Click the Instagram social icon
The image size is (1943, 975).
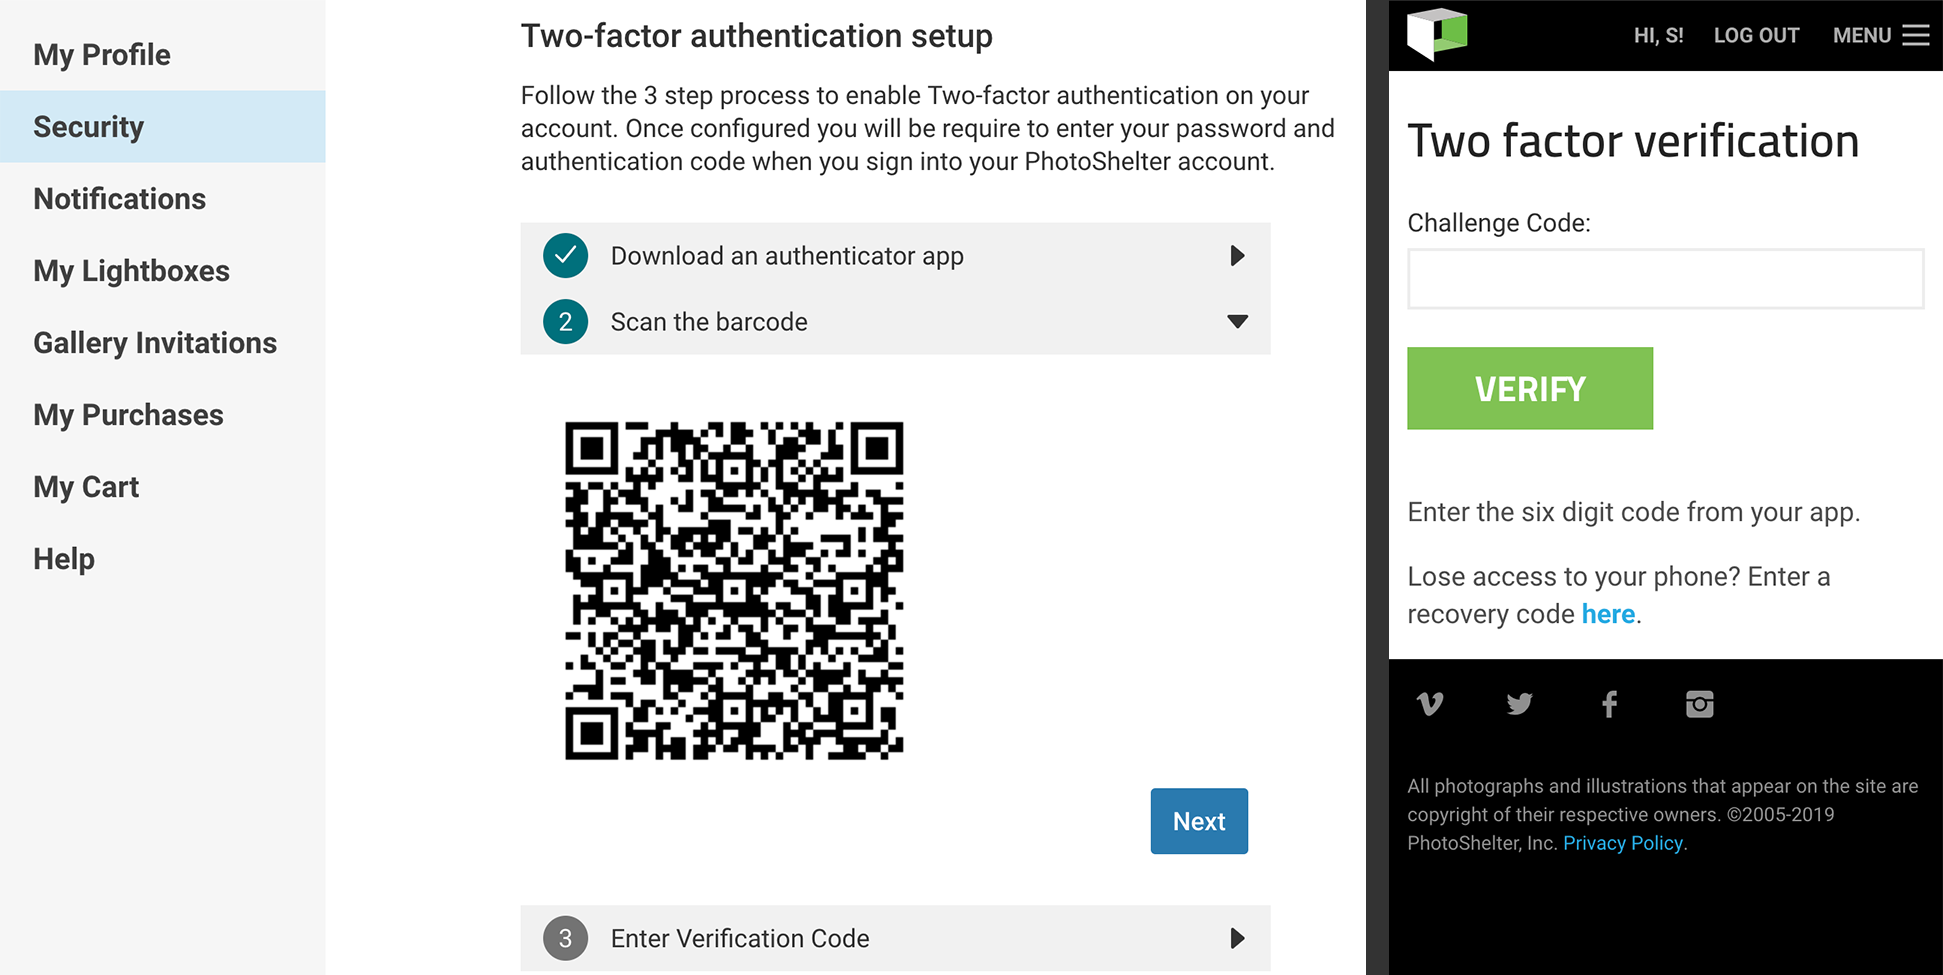click(1700, 703)
